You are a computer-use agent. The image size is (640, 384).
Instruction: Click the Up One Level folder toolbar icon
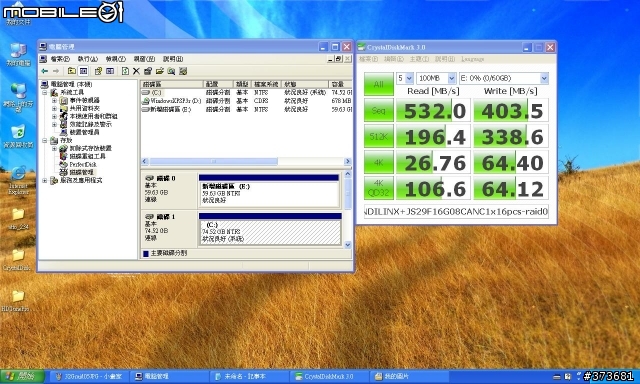[x=72, y=71]
